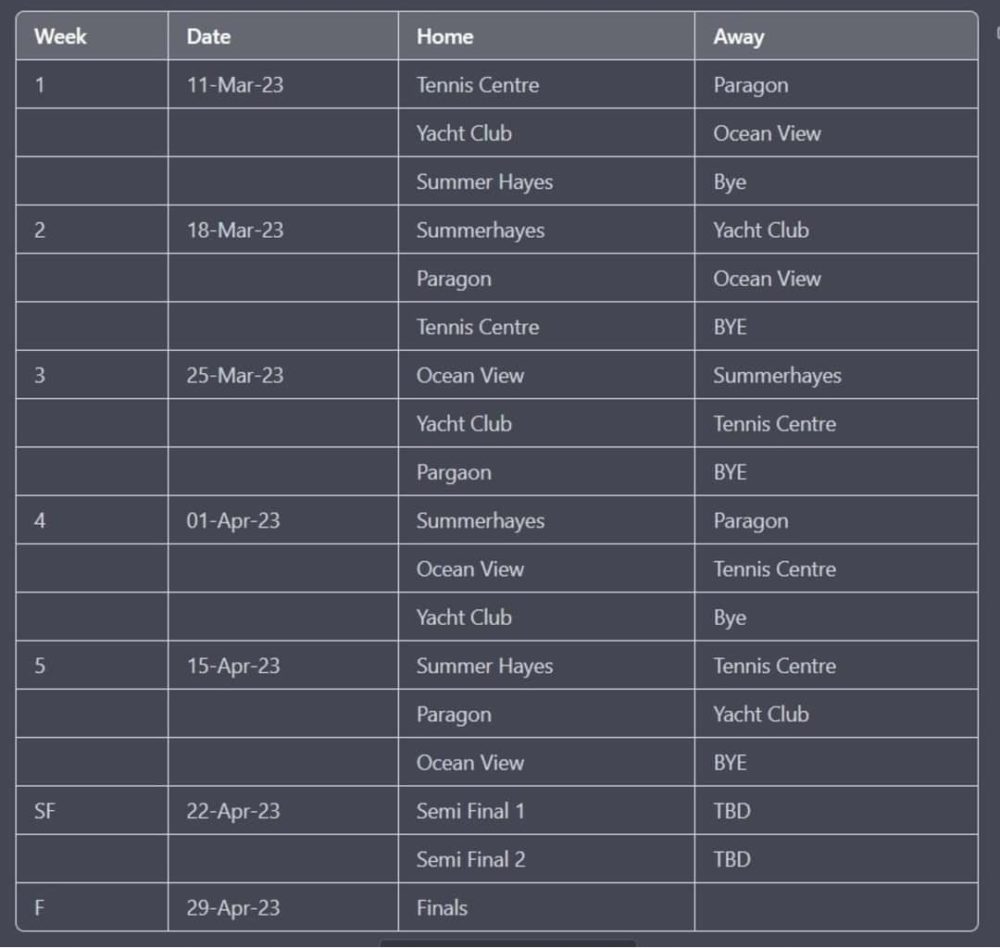Select Summerhayes in week 3 away column
This screenshot has width=1000, height=948.
[x=836, y=375]
